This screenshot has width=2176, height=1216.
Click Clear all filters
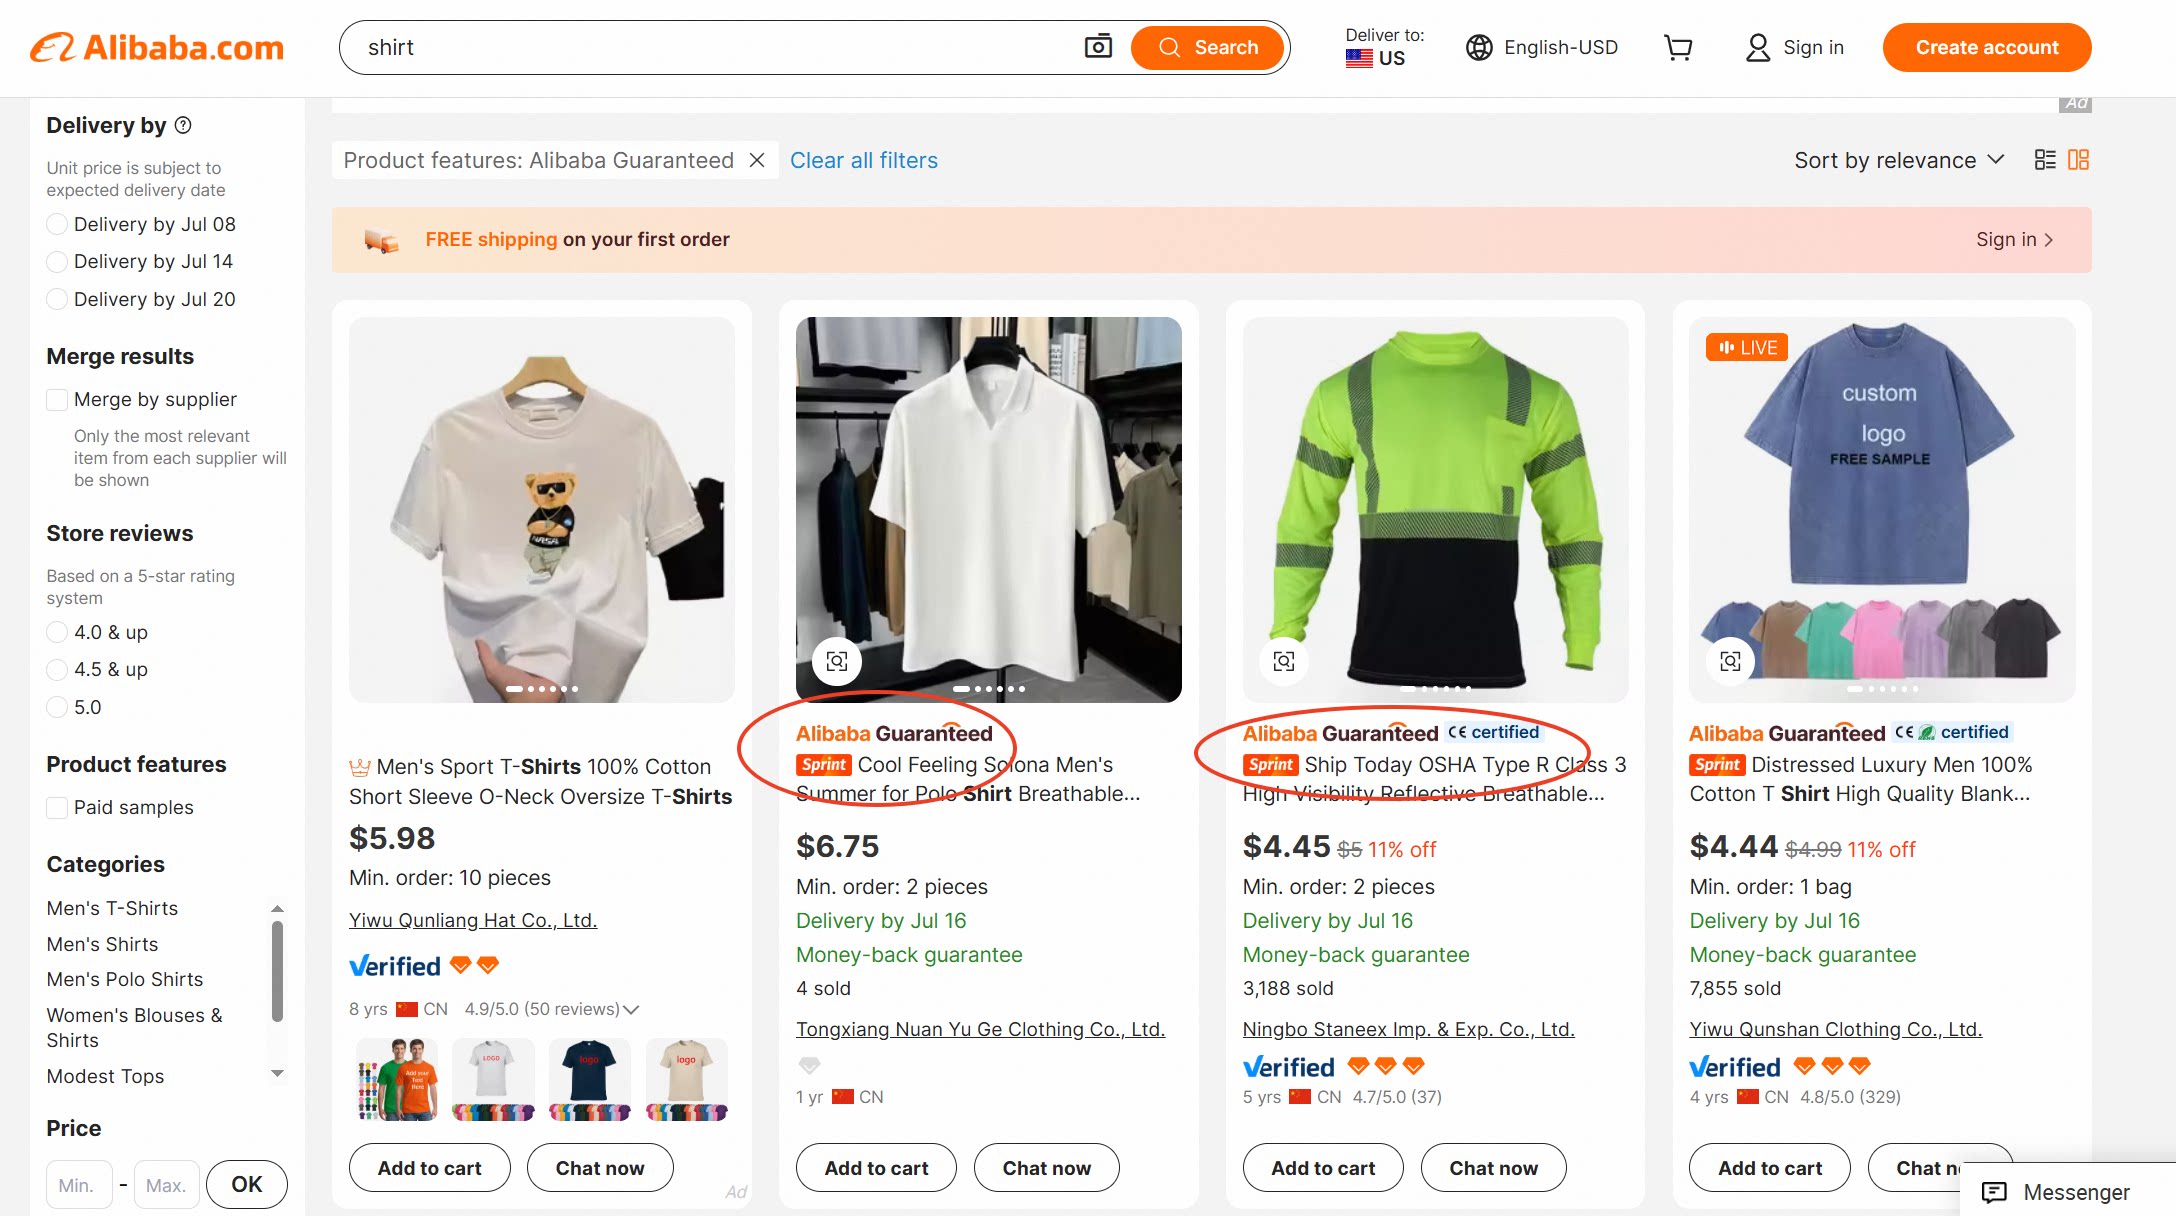pos(863,160)
